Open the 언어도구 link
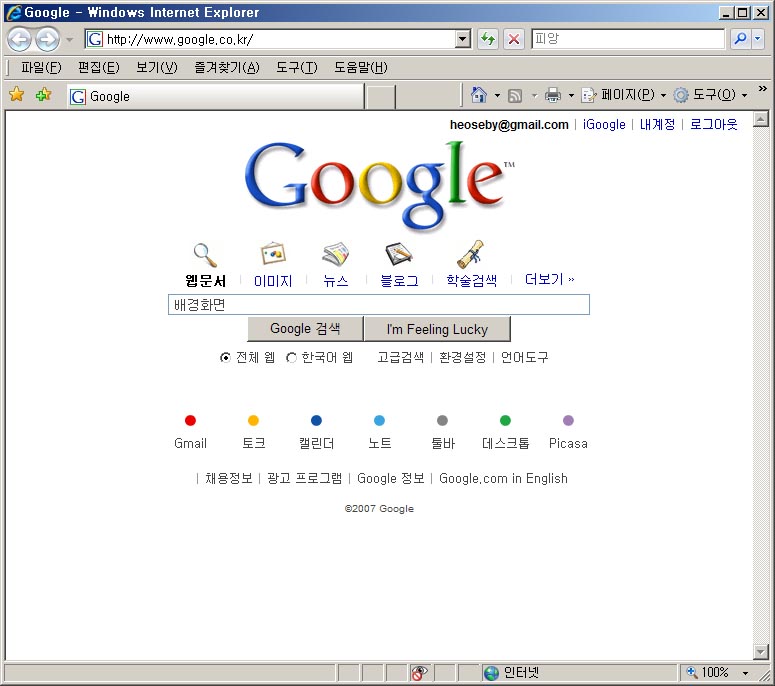775x686 pixels. pos(524,357)
